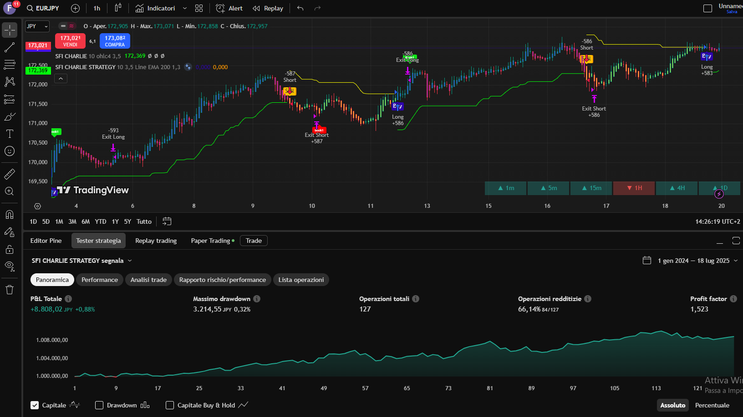
Task: Delete drawings with trash icon
Action: 9,290
